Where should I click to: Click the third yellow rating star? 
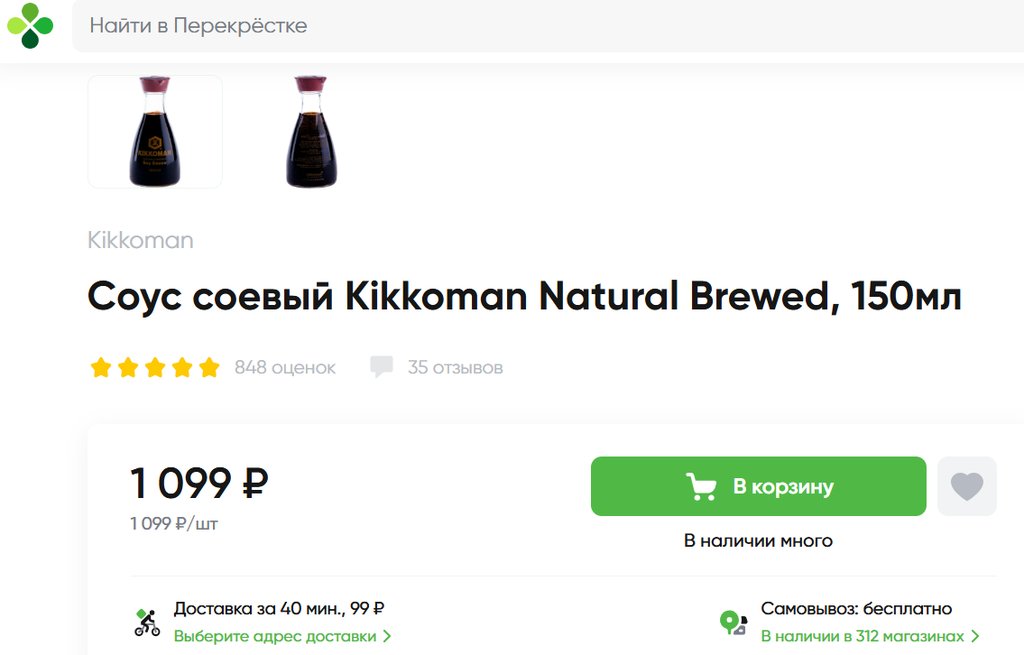155,367
